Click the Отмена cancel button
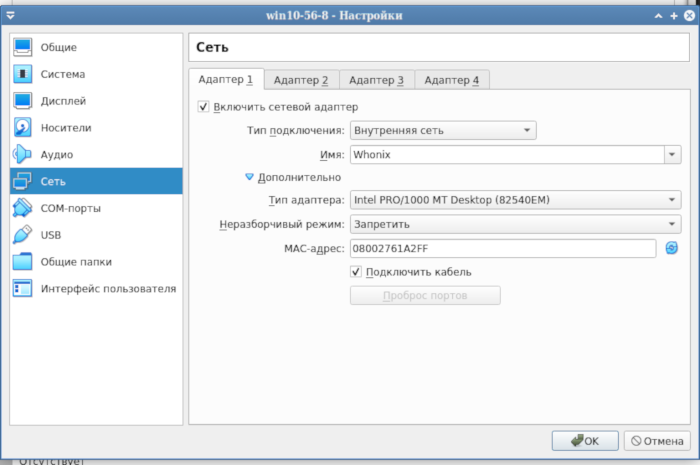Image resolution: width=700 pixels, height=465 pixels. pyautogui.click(x=655, y=440)
